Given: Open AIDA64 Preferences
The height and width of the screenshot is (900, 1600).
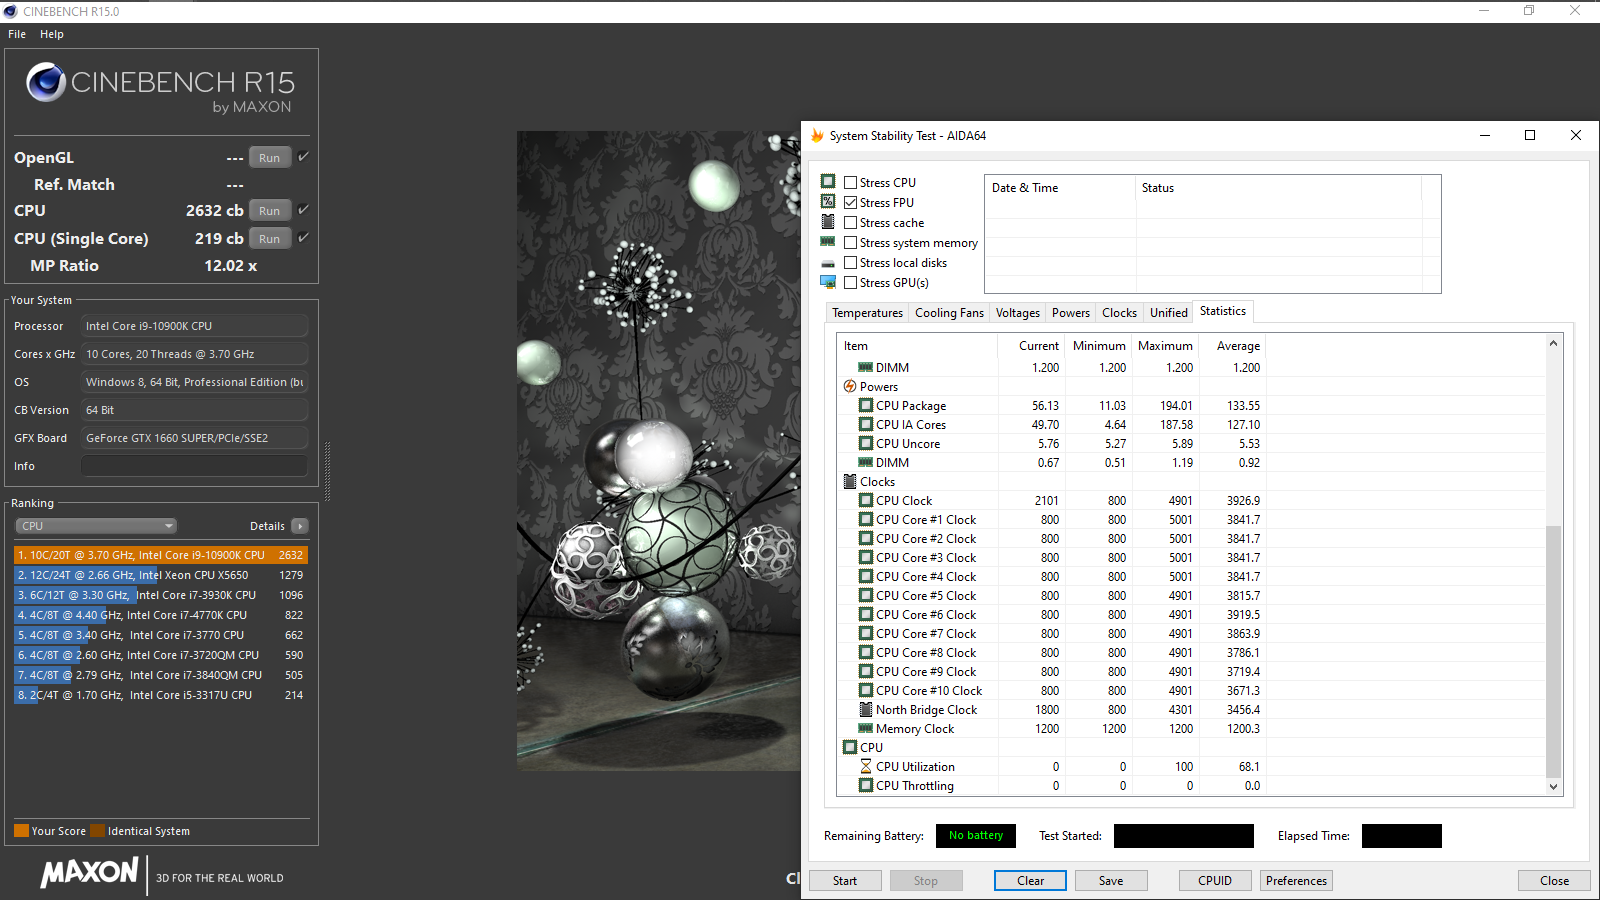Looking at the screenshot, I should click(1296, 881).
